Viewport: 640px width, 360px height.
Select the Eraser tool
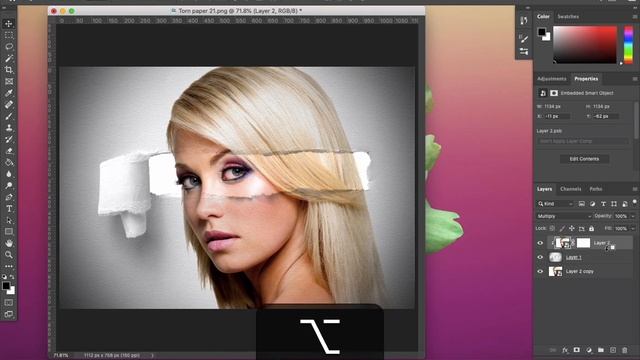tap(9, 151)
